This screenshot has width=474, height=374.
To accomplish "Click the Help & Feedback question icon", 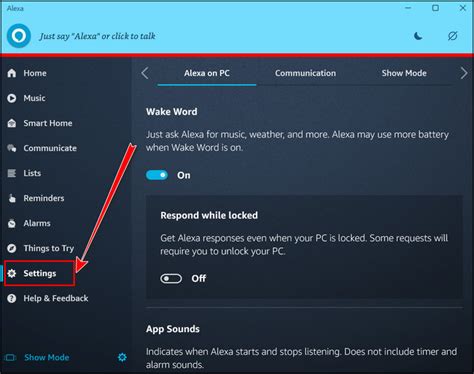I will pos(12,298).
